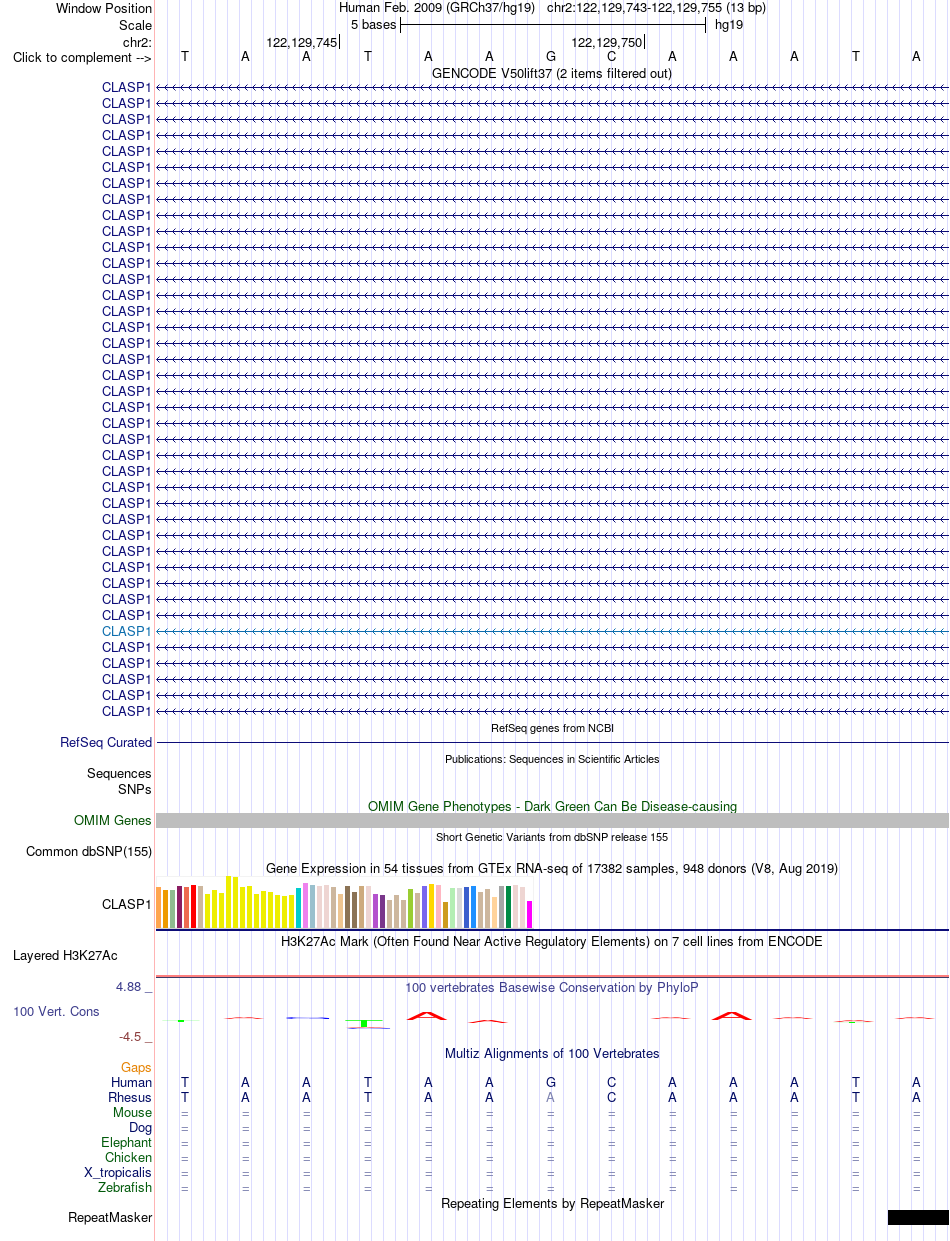This screenshot has height=1241, width=950.
Task: Open Publications: Sequences in Scientific Articles title
Action: click(552, 759)
